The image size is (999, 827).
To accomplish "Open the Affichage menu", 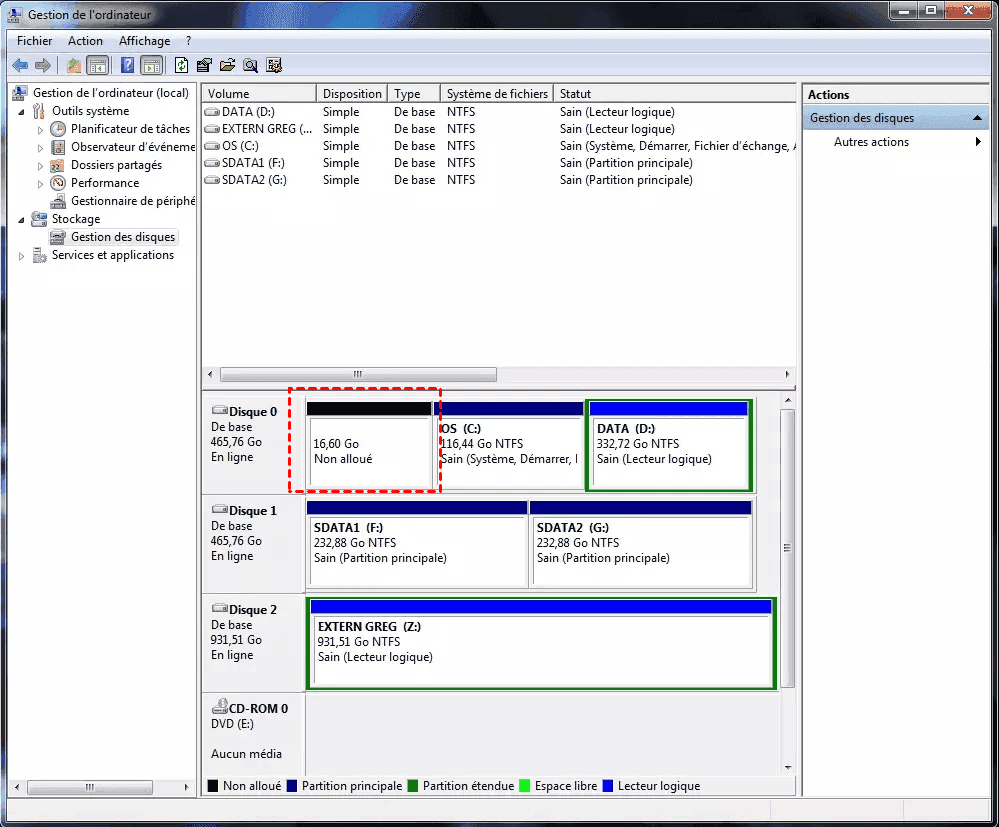I will coord(144,41).
